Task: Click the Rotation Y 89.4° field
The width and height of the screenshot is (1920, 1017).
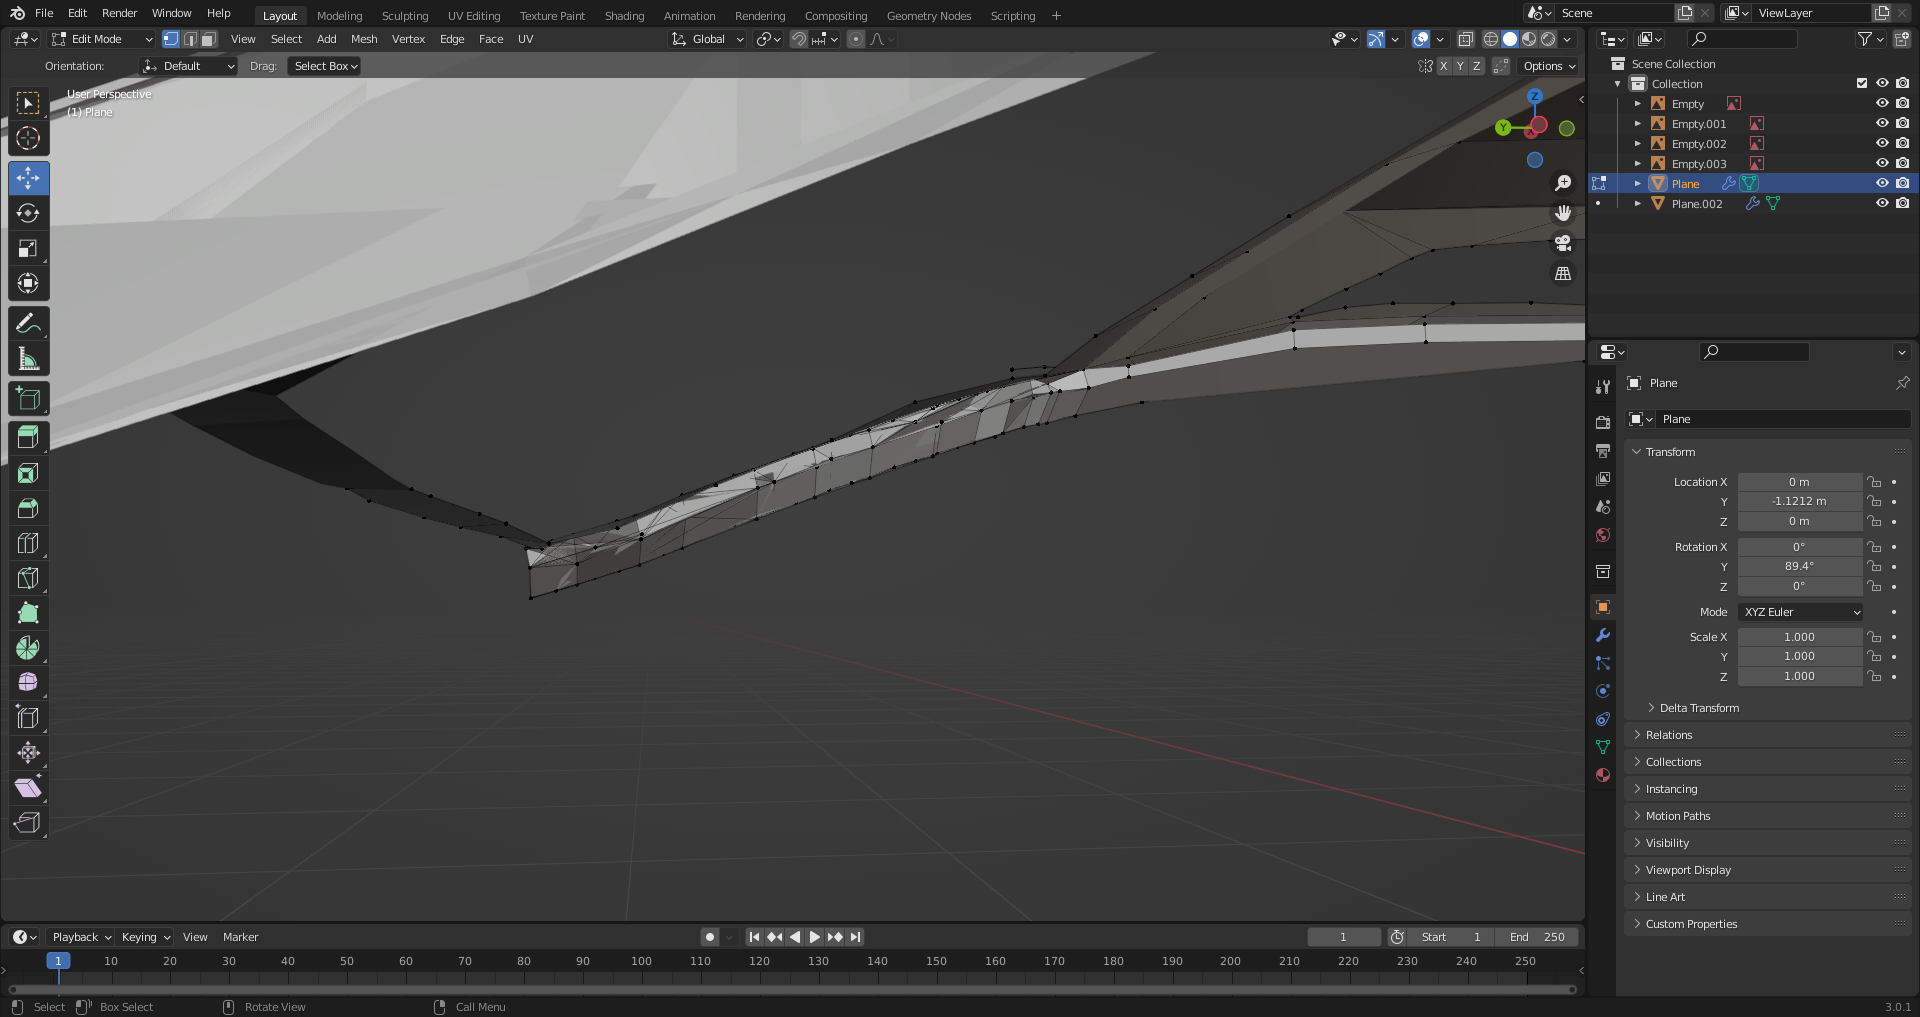Action: [1800, 567]
